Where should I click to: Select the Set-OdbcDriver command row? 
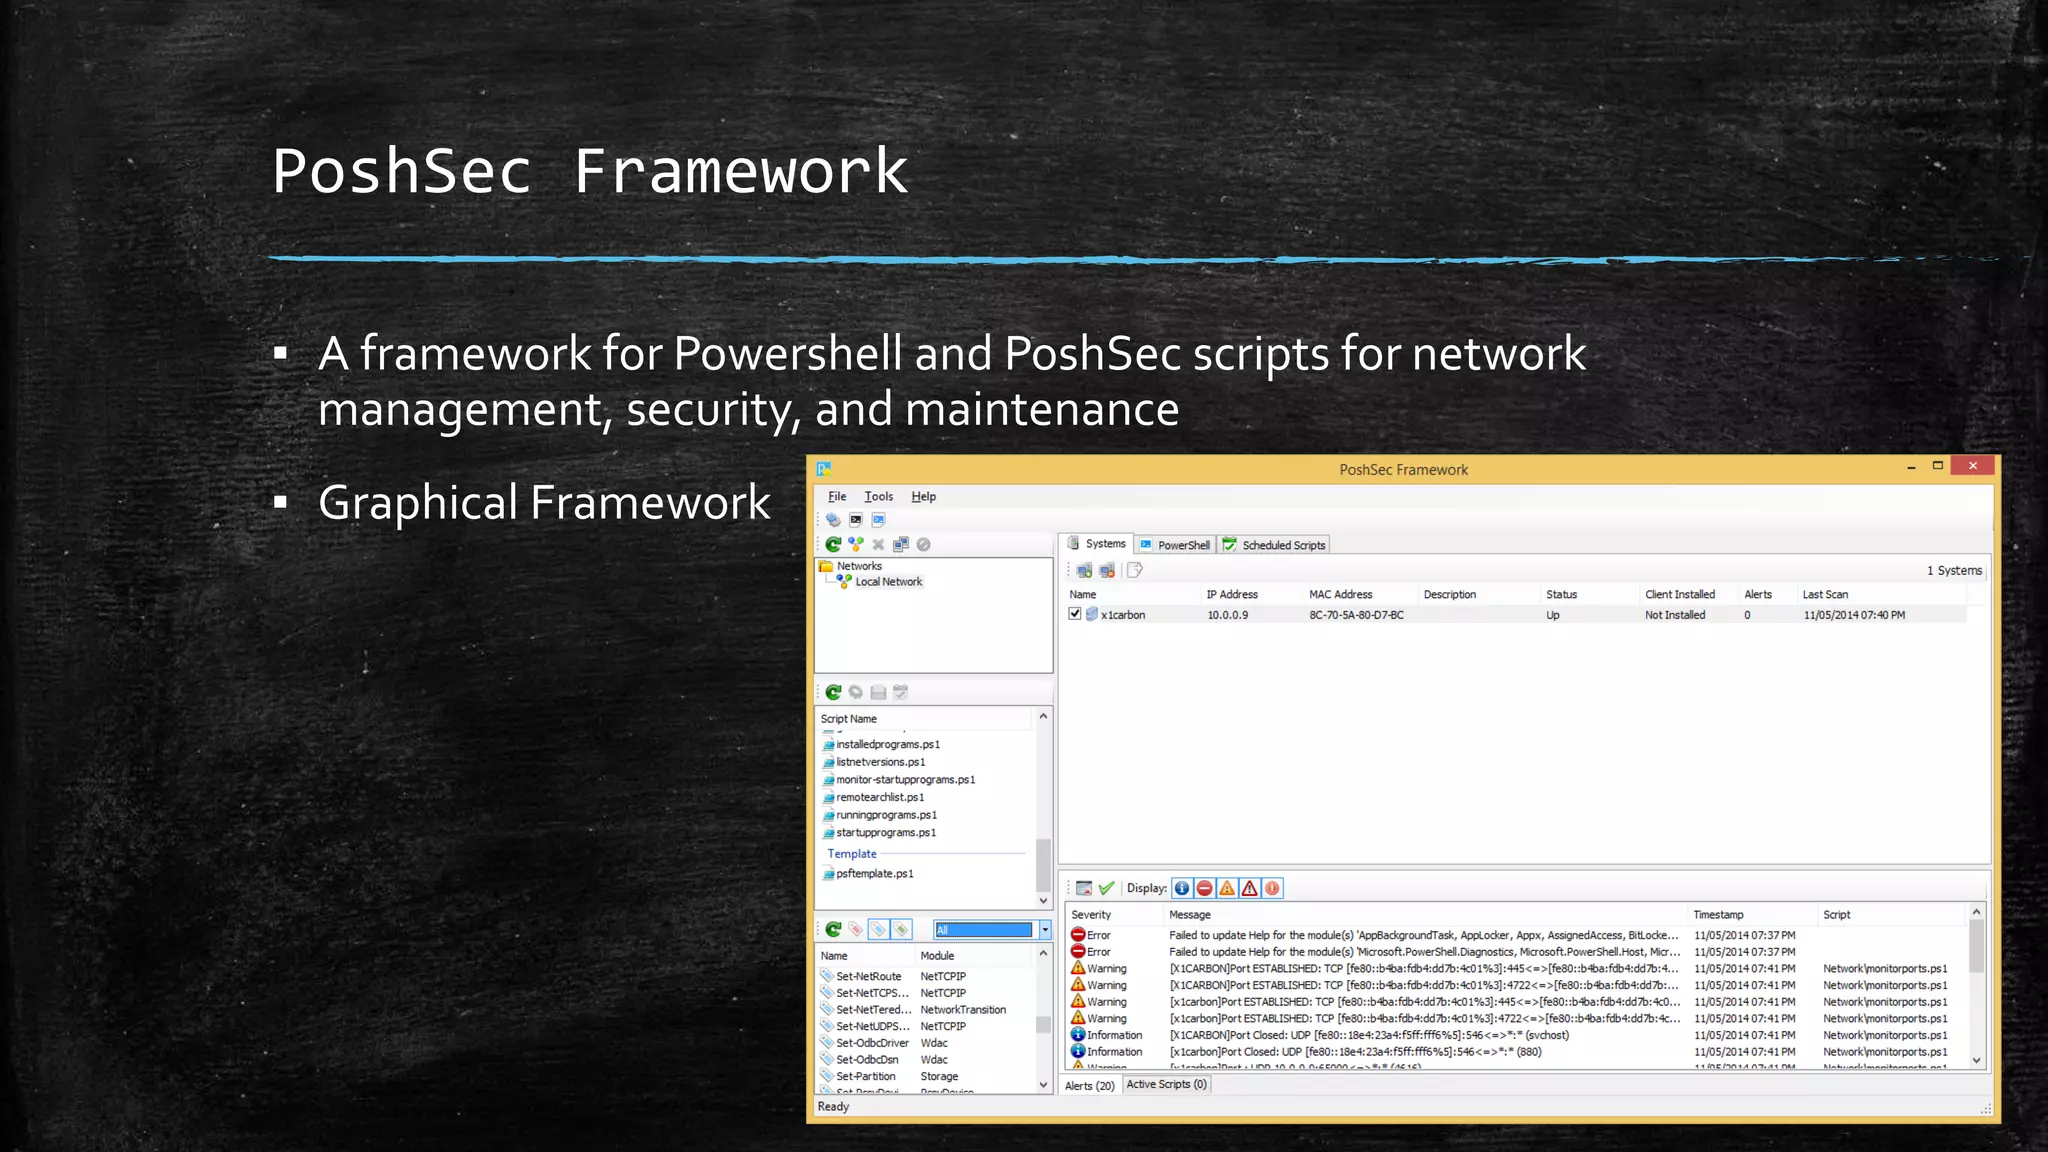click(x=925, y=1043)
